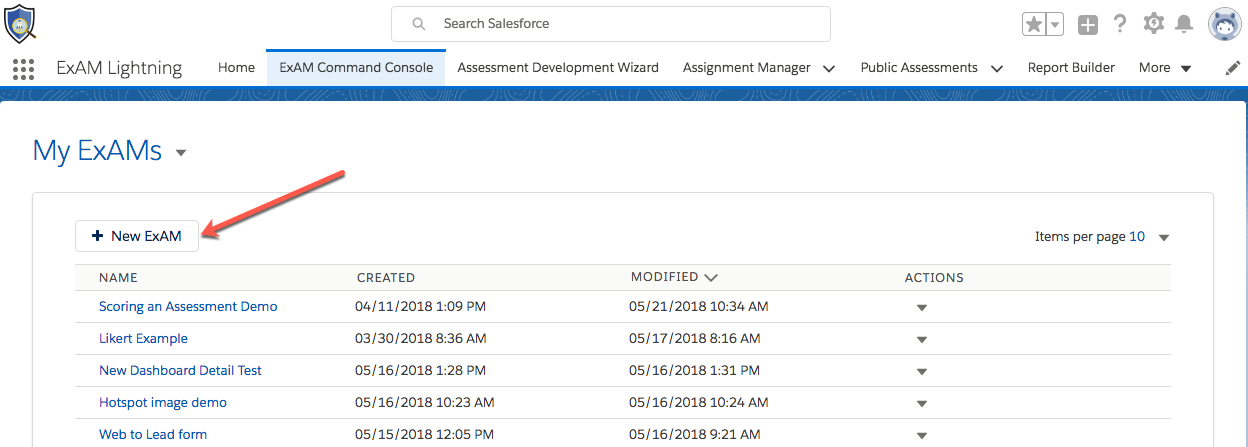The image size is (1248, 447).
Task: Open the Setup gear icon
Action: (1153, 24)
